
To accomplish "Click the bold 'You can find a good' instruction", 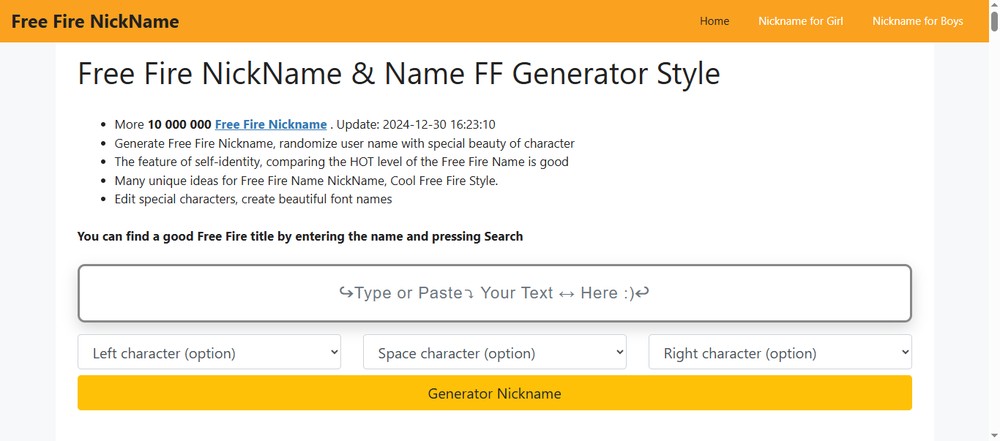I will tap(300, 237).
